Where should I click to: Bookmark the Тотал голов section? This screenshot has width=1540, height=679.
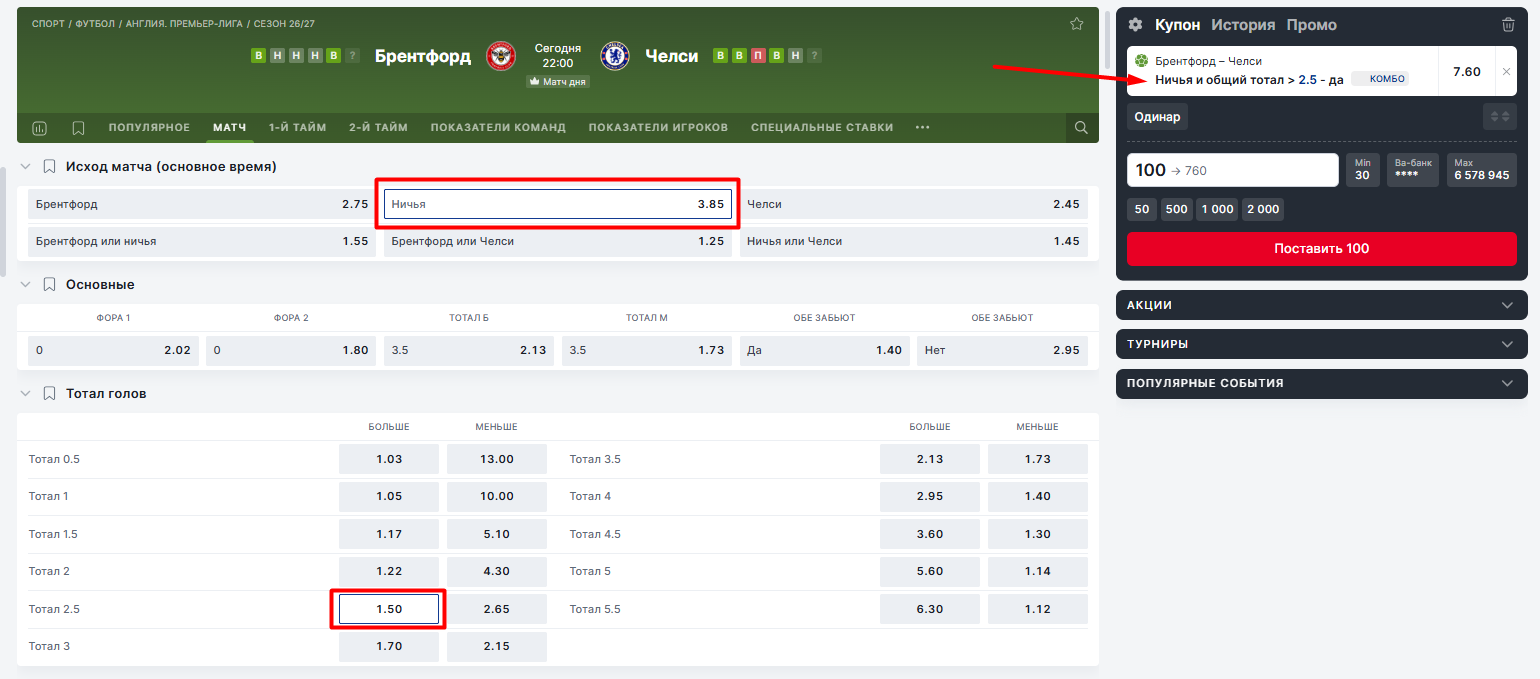pos(49,394)
